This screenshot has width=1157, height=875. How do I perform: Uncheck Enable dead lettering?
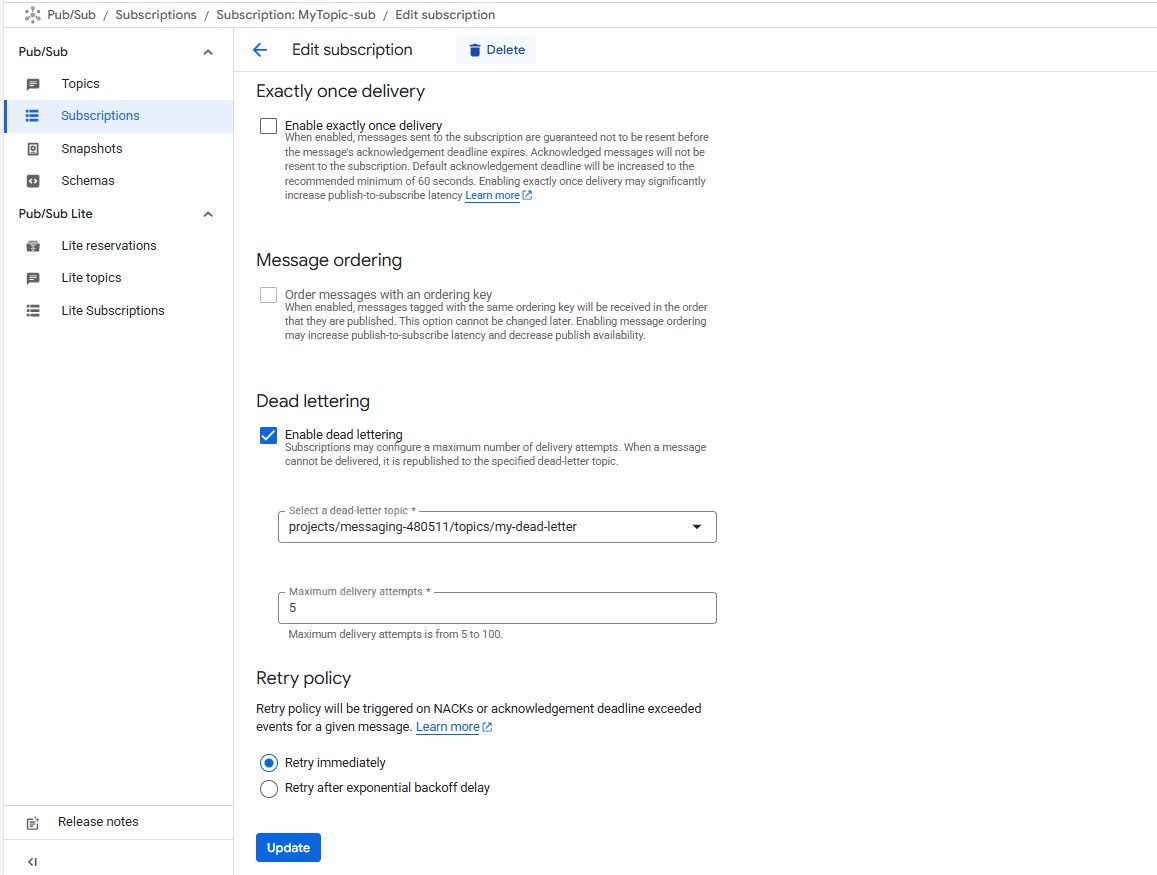[x=268, y=435]
